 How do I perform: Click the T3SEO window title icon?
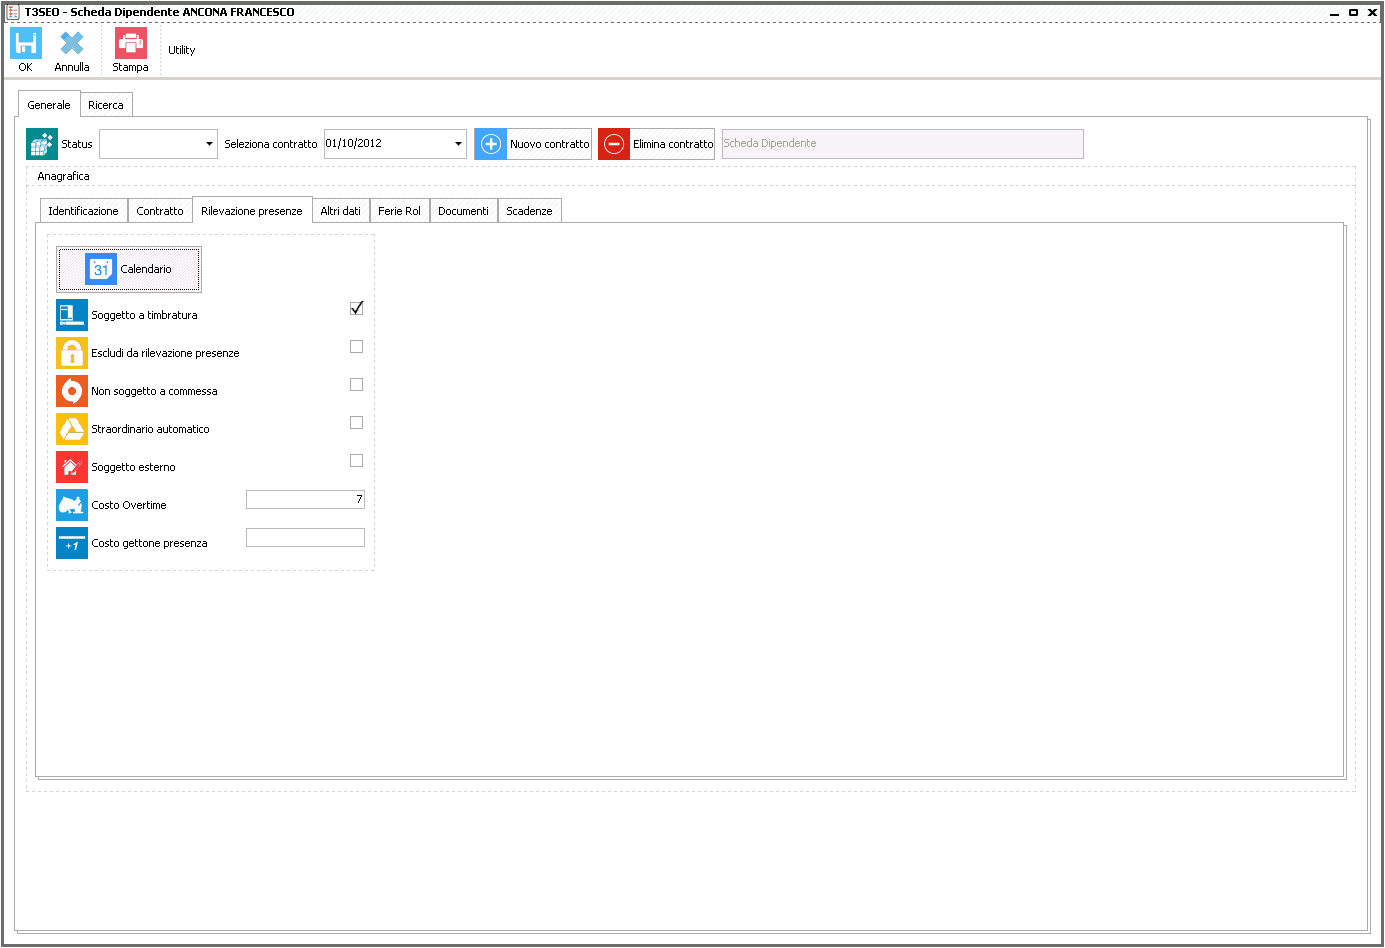click(x=13, y=12)
